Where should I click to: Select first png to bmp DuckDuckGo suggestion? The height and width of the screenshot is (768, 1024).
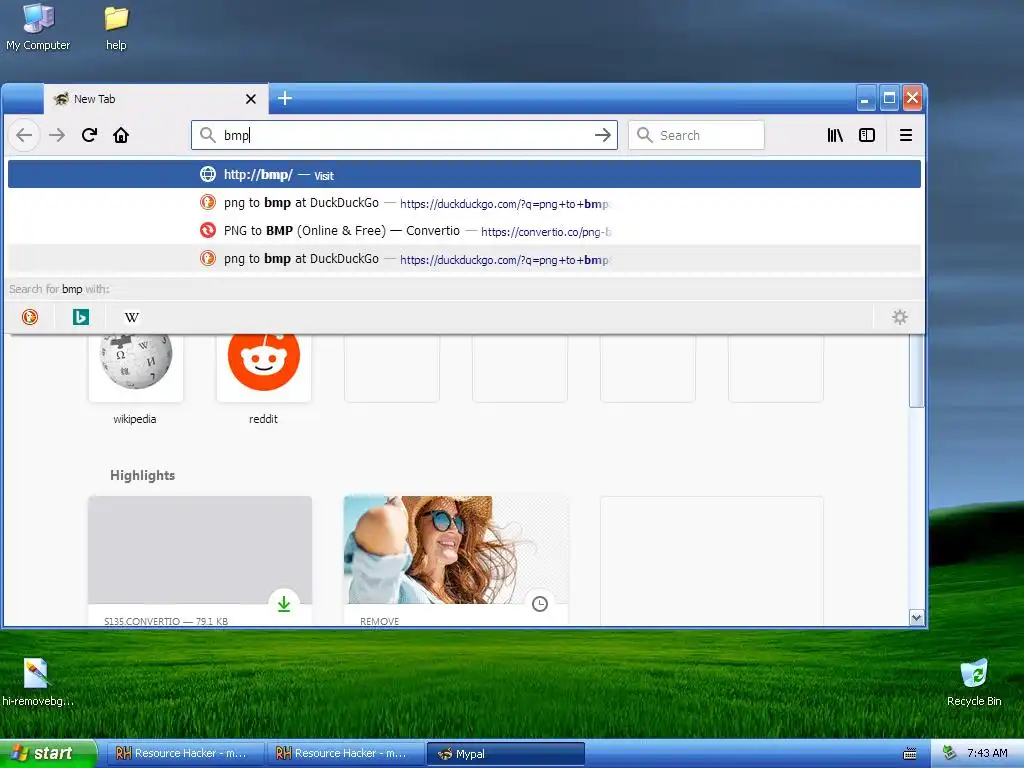click(464, 202)
